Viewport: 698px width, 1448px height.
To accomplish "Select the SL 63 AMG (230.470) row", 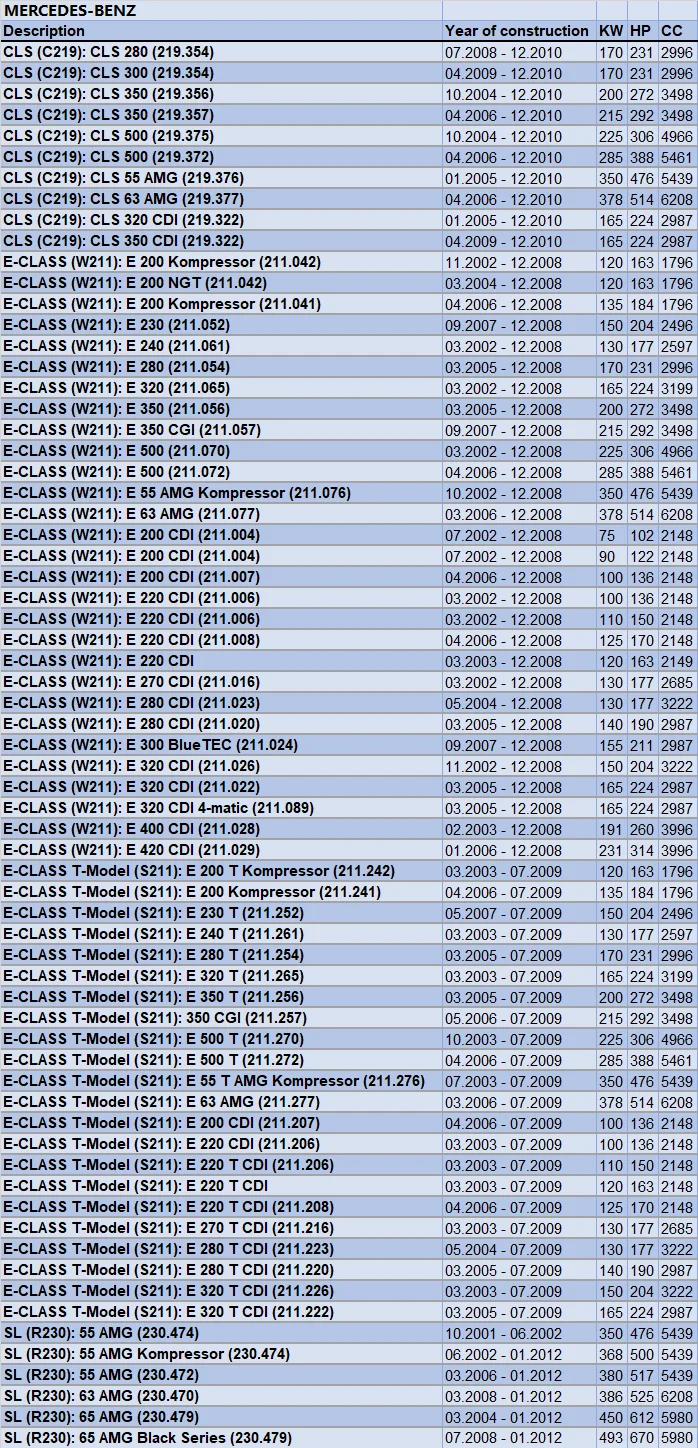I will click(349, 1396).
